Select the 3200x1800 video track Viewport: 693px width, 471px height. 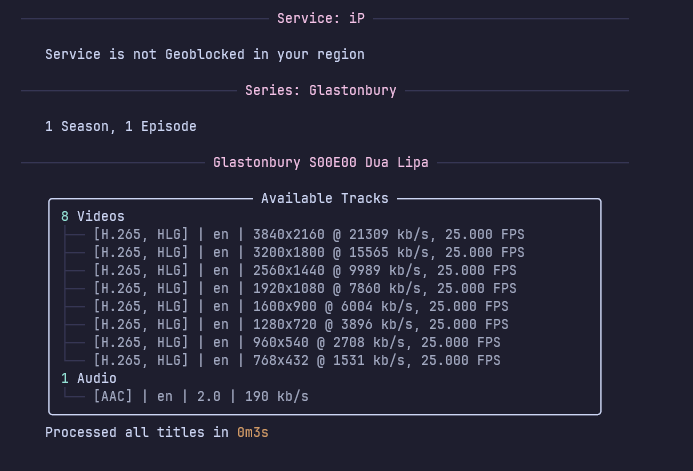(309, 253)
